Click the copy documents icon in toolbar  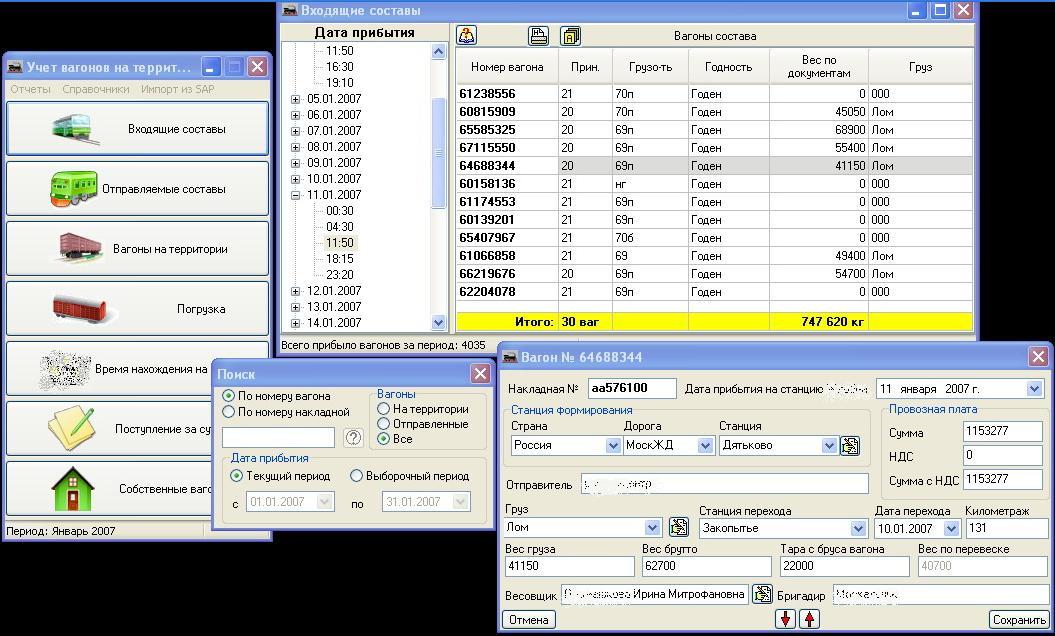pos(570,36)
